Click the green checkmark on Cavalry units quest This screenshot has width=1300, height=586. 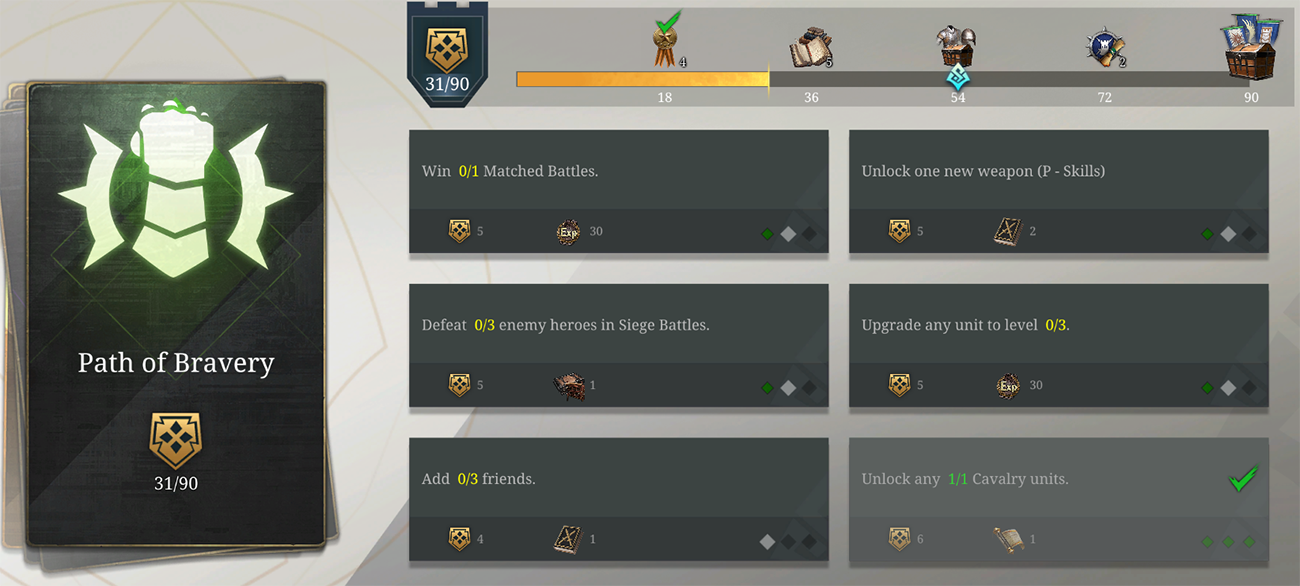[1242, 479]
